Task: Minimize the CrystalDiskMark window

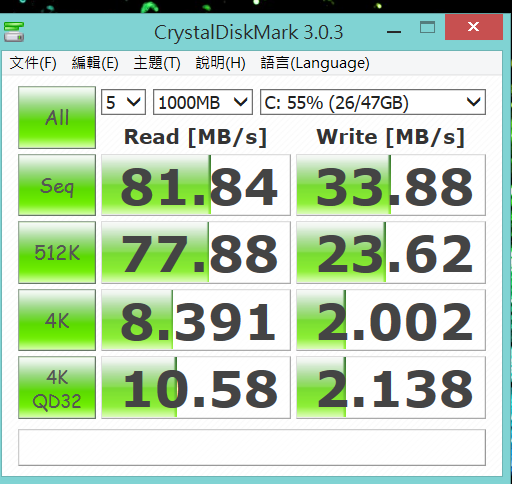Action: [394, 32]
